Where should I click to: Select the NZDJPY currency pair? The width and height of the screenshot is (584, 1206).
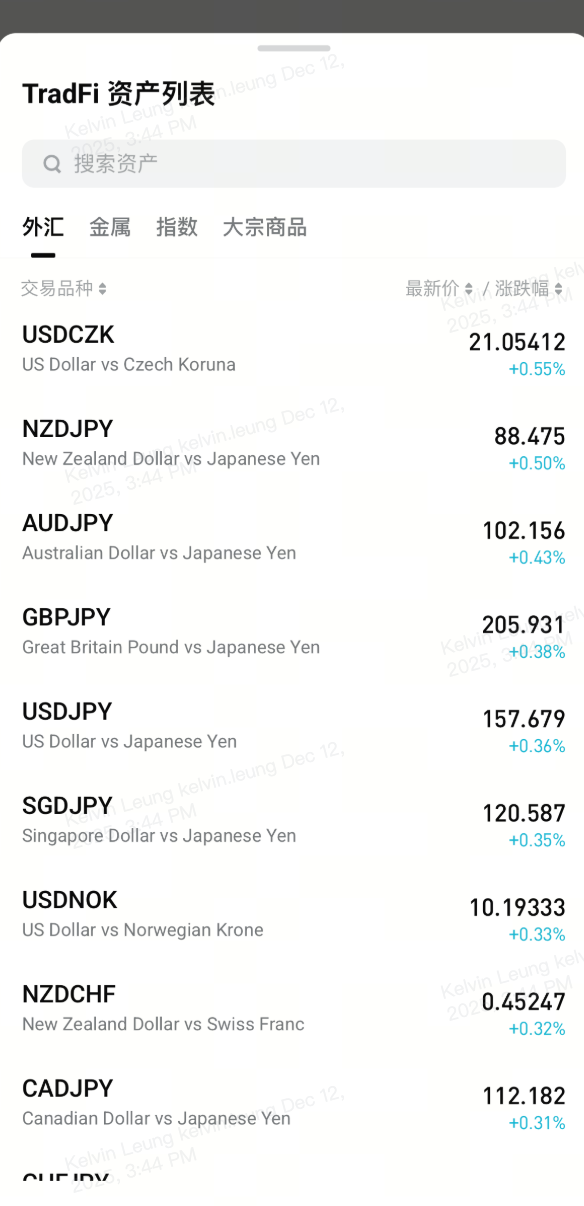click(292, 444)
